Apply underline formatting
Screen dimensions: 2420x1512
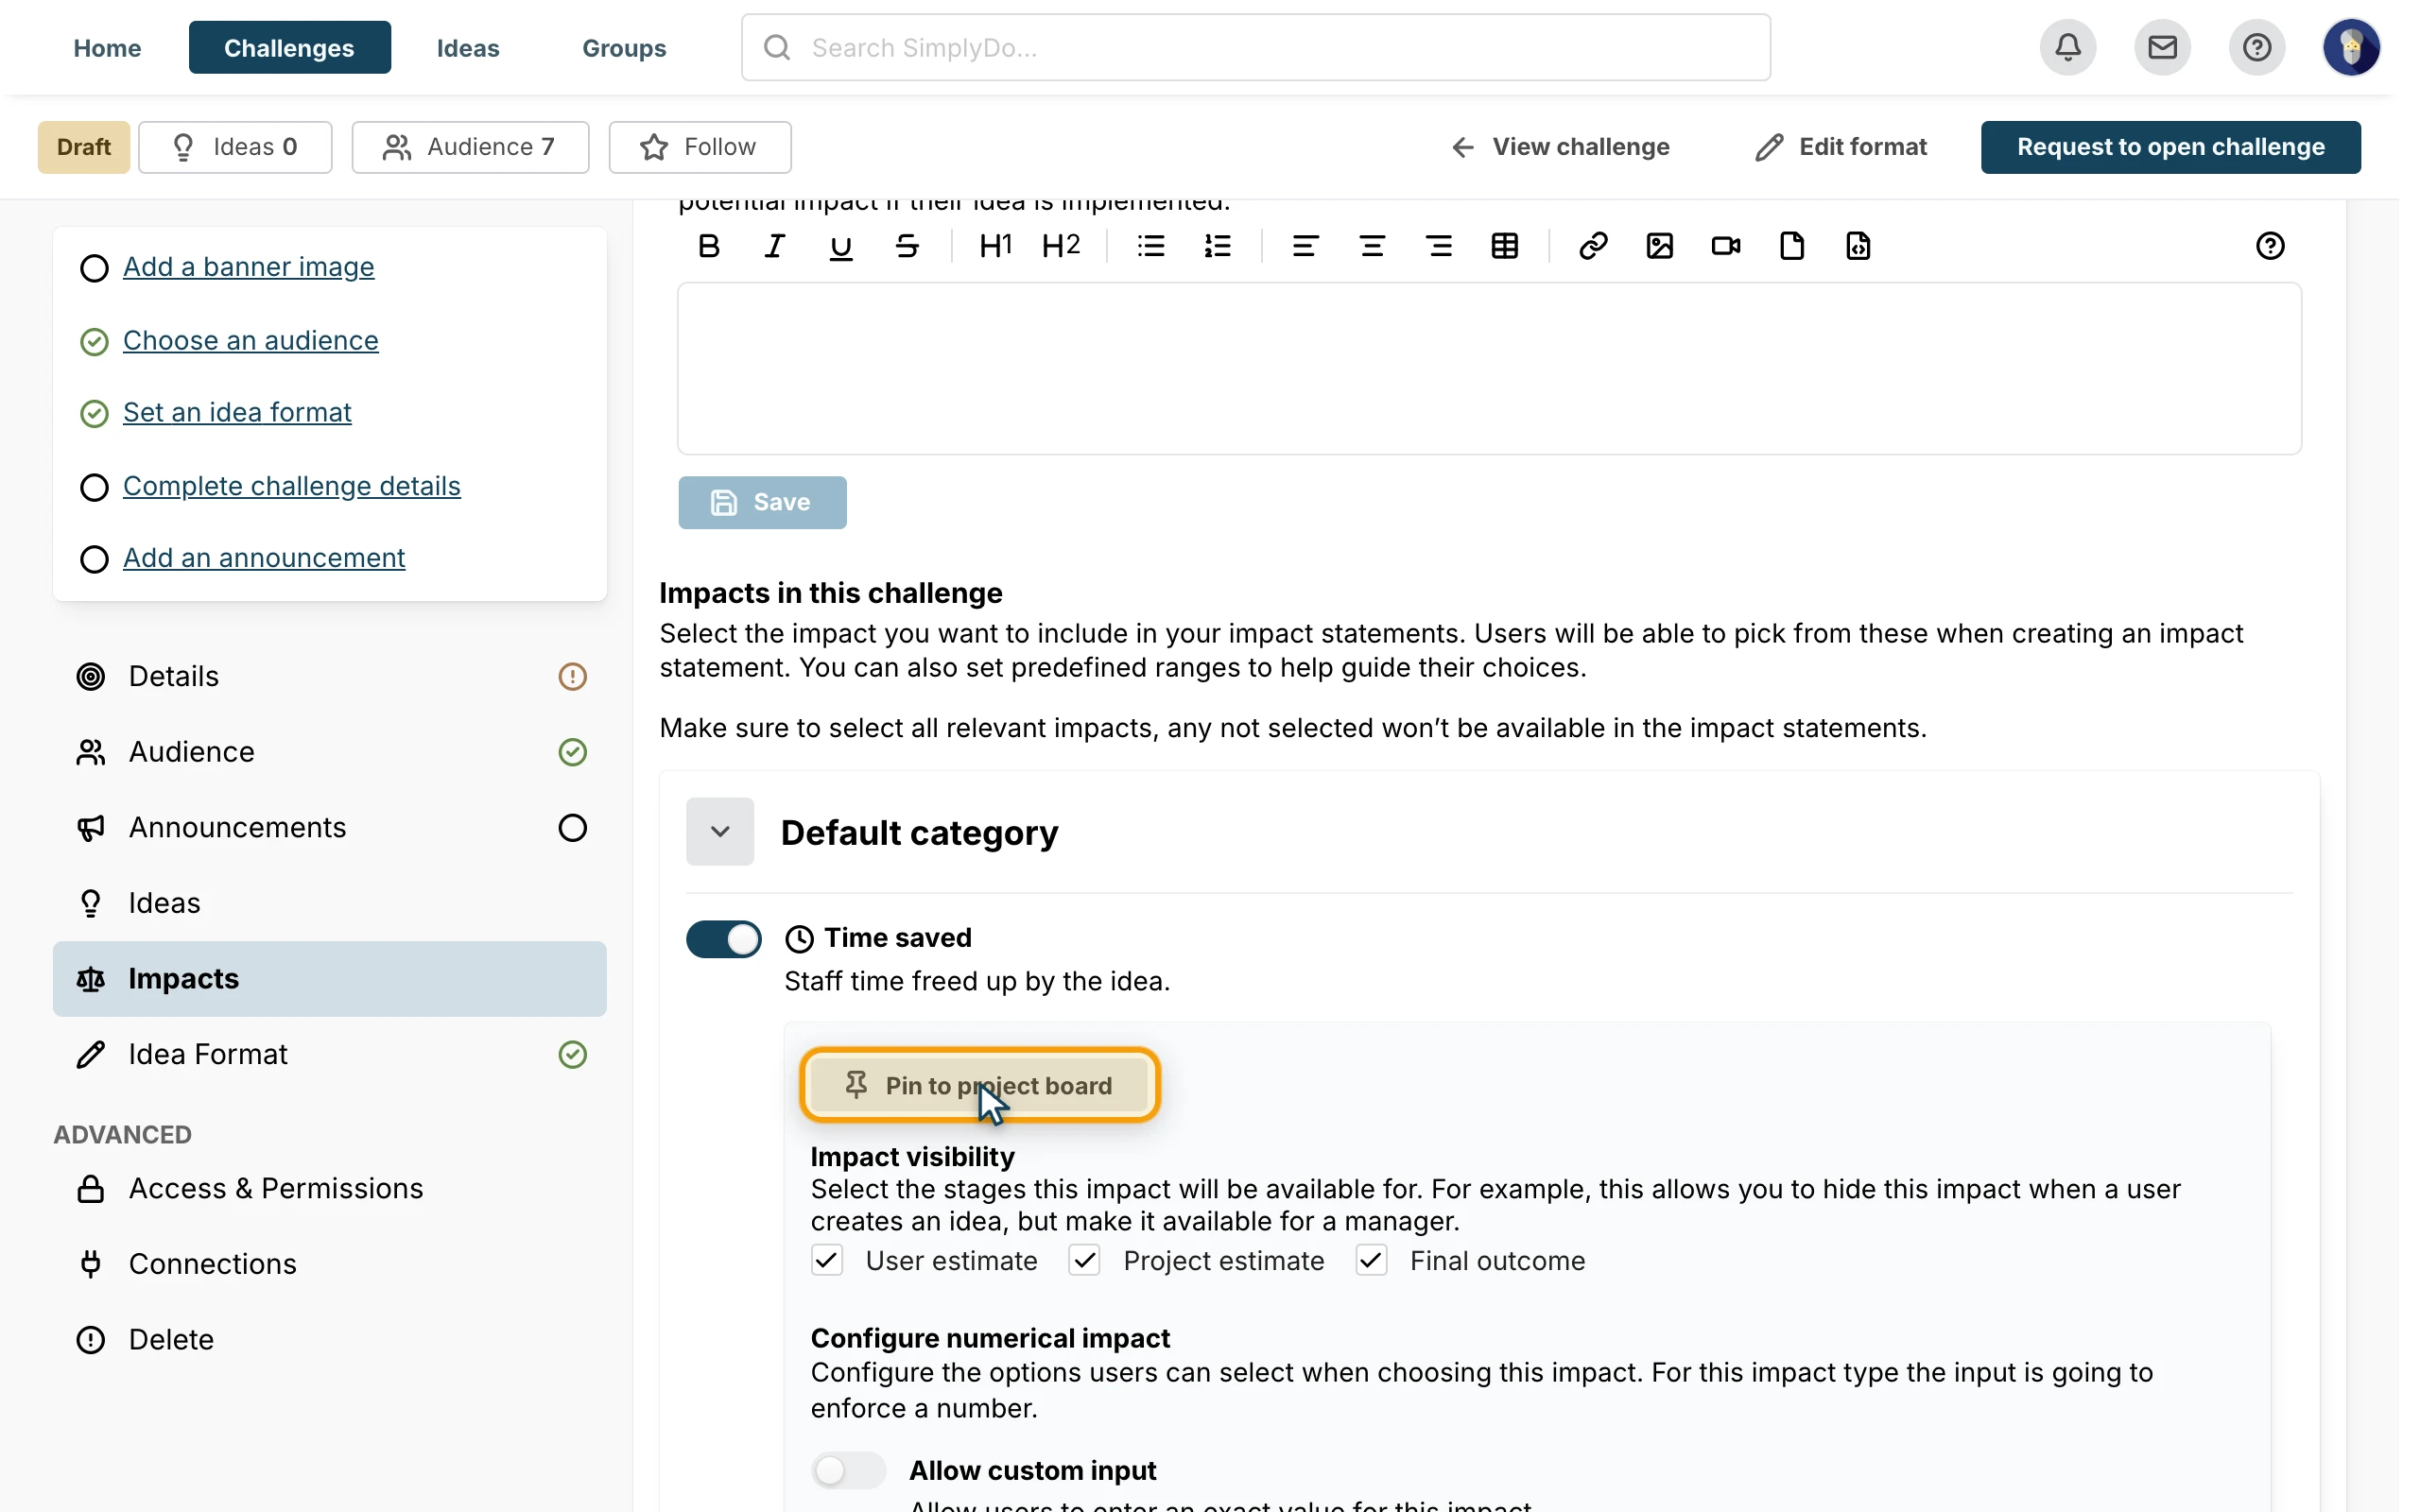[x=841, y=246]
